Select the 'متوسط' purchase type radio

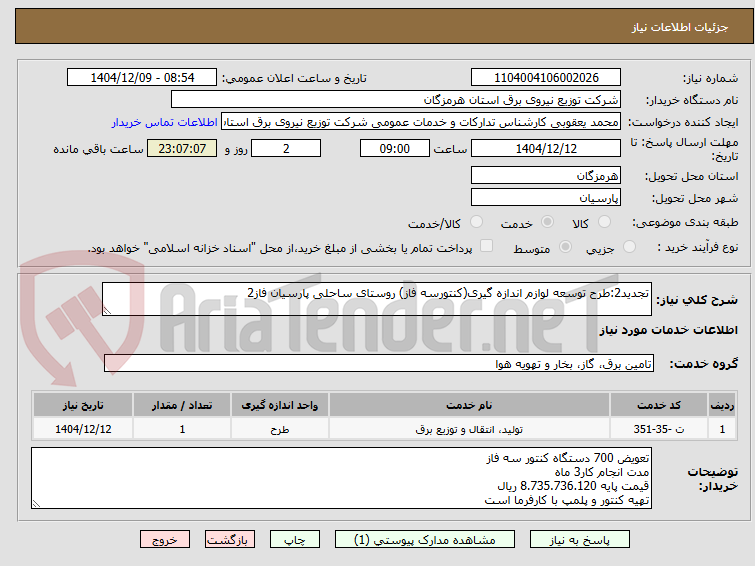point(565,247)
